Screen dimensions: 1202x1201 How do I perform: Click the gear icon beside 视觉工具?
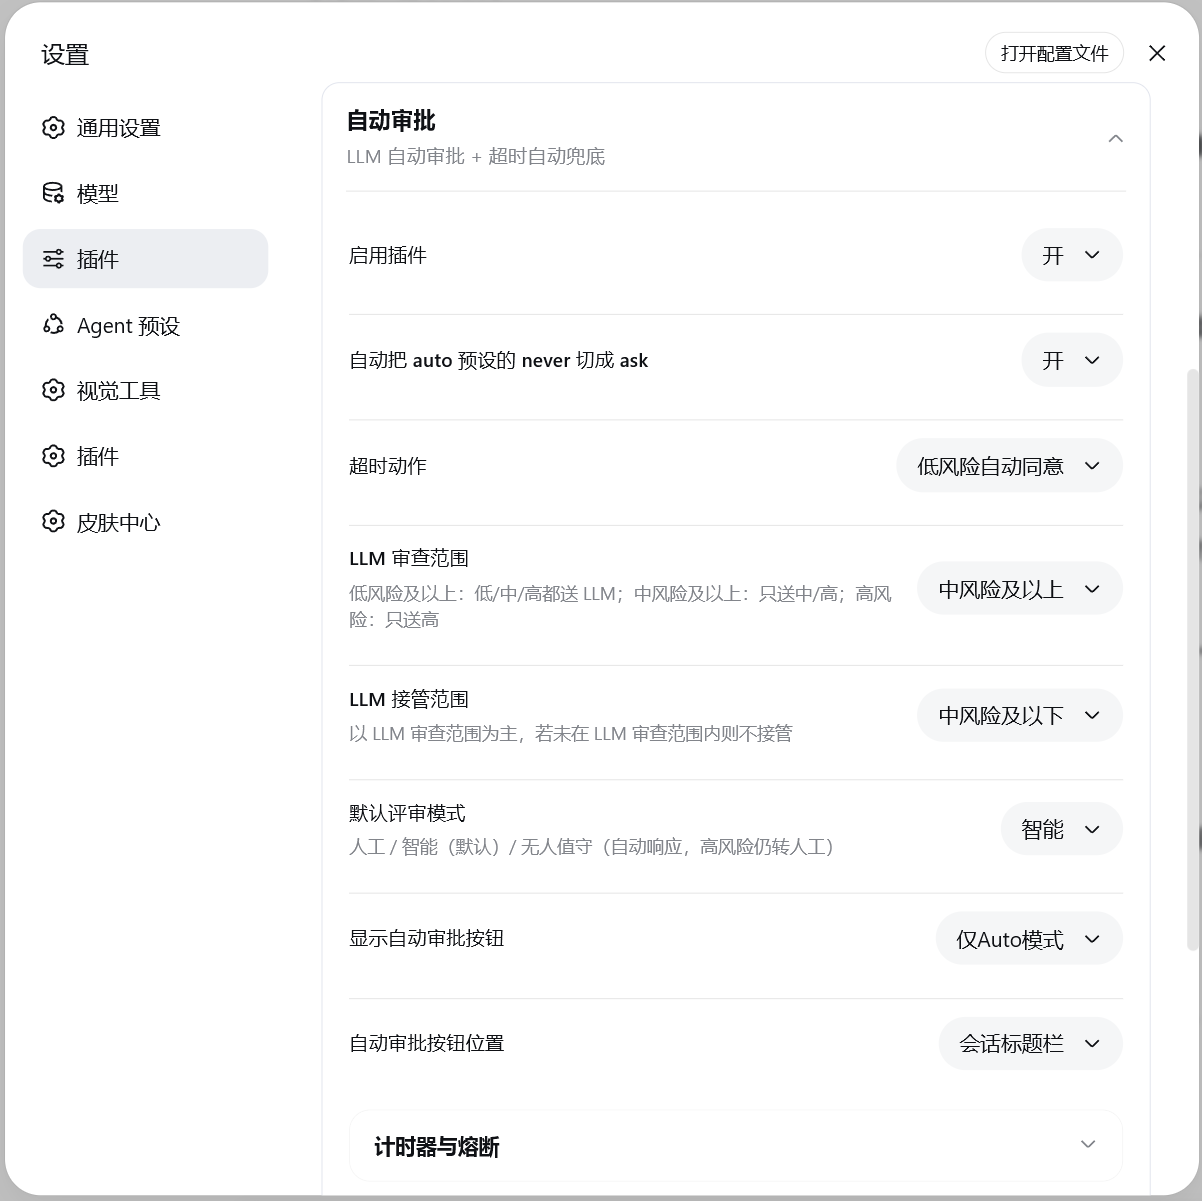pos(53,390)
